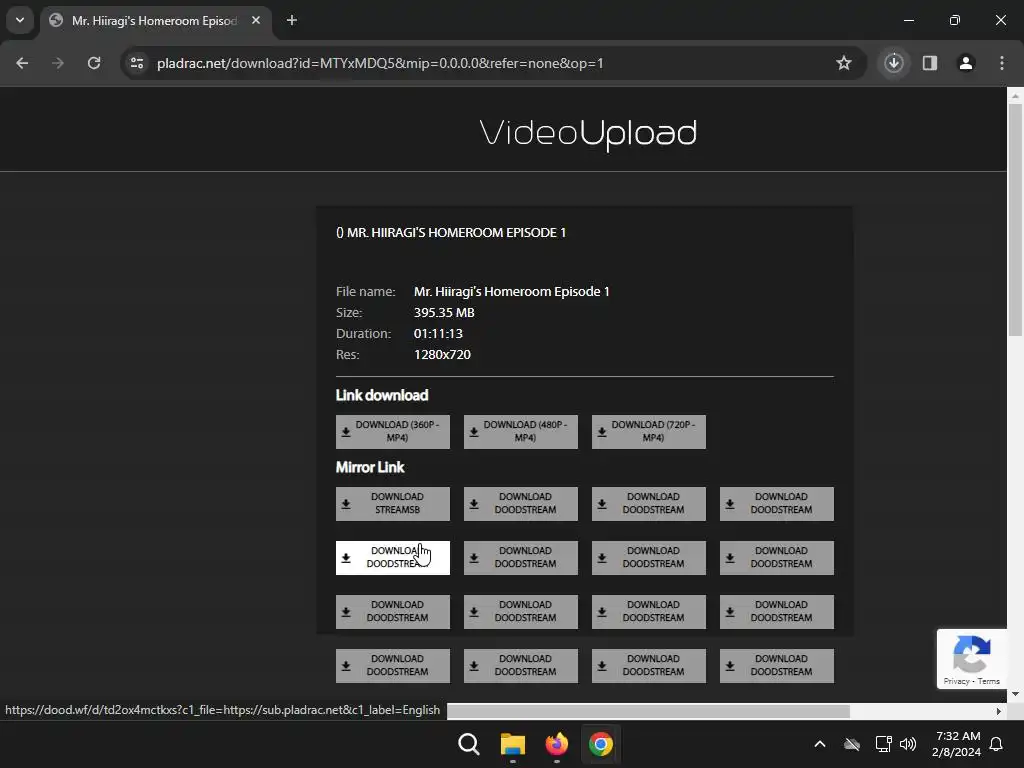1024x768 pixels.
Task: Open Chrome icon in taskbar
Action: [601, 744]
